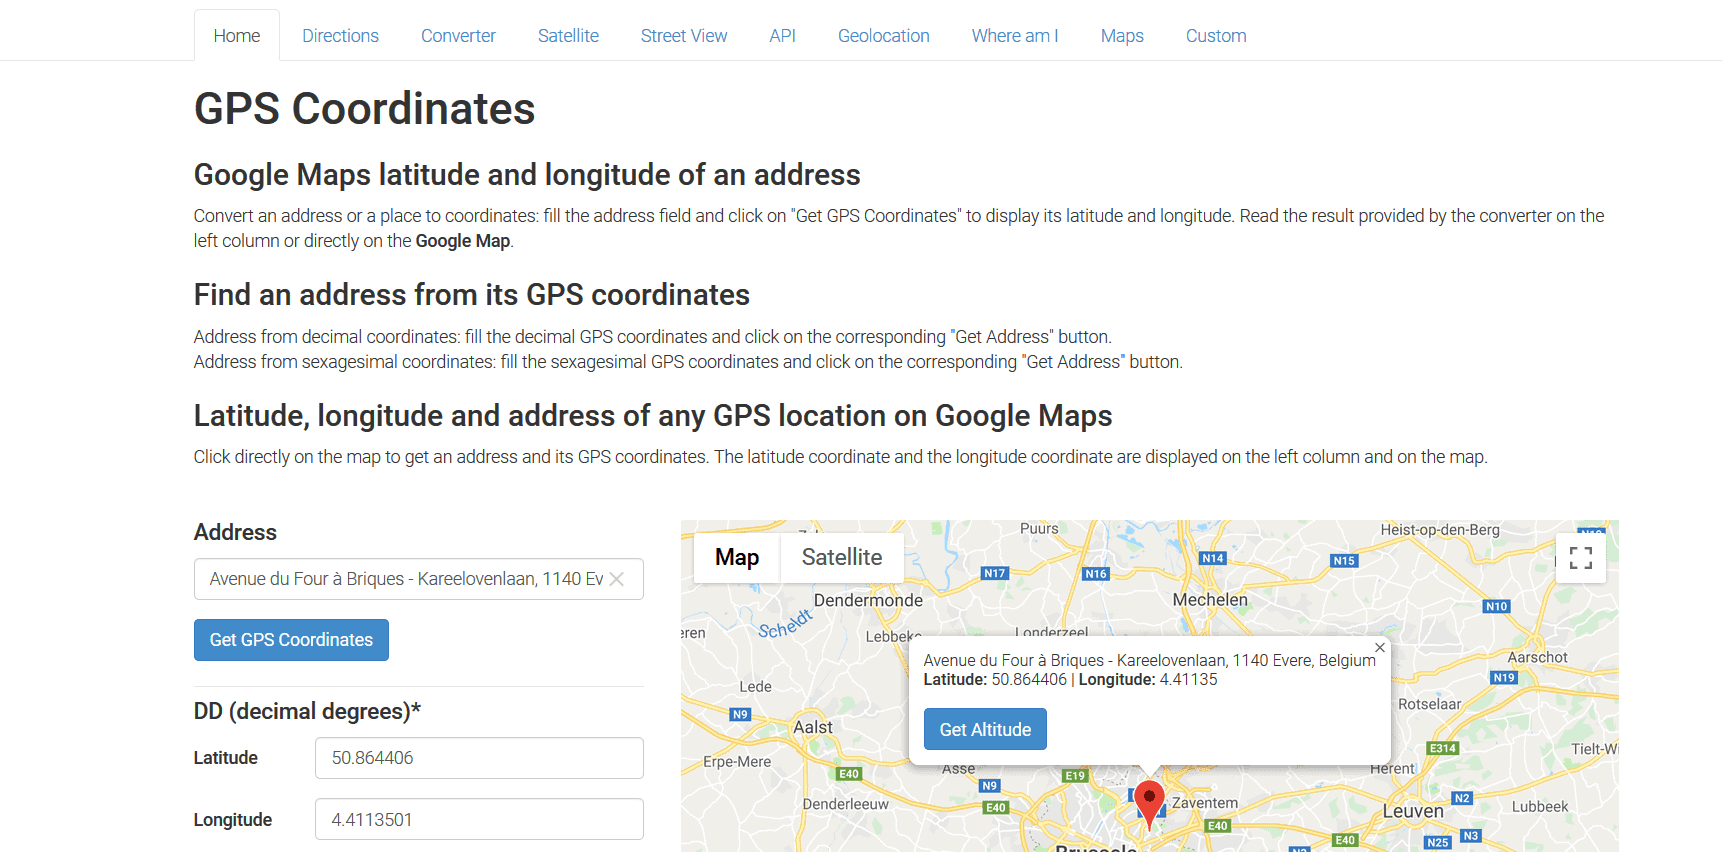Open the Maps tab
Image resolution: width=1722 pixels, height=852 pixels.
1122,36
